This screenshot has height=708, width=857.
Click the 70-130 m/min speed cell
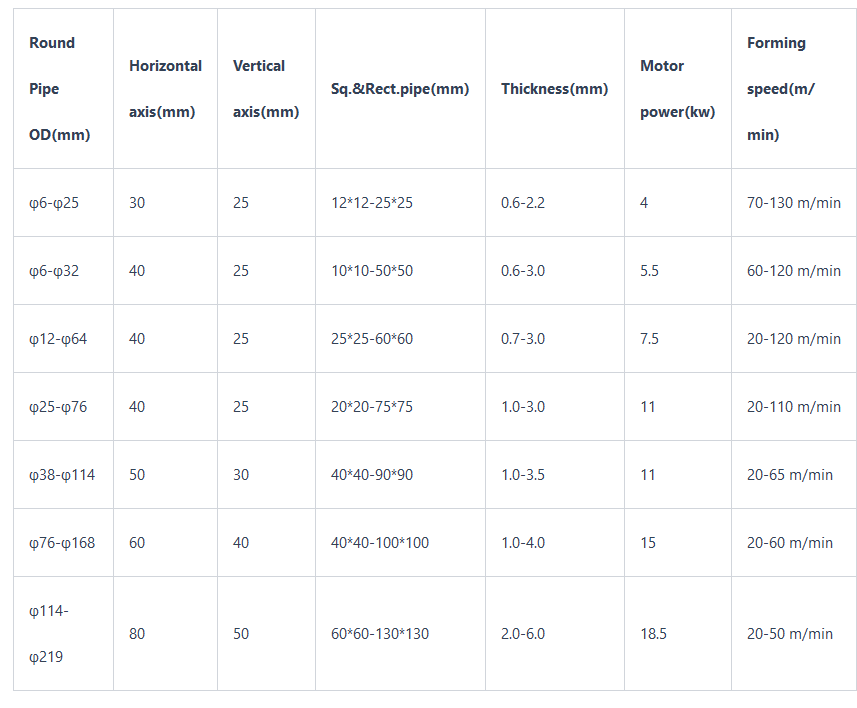click(794, 203)
